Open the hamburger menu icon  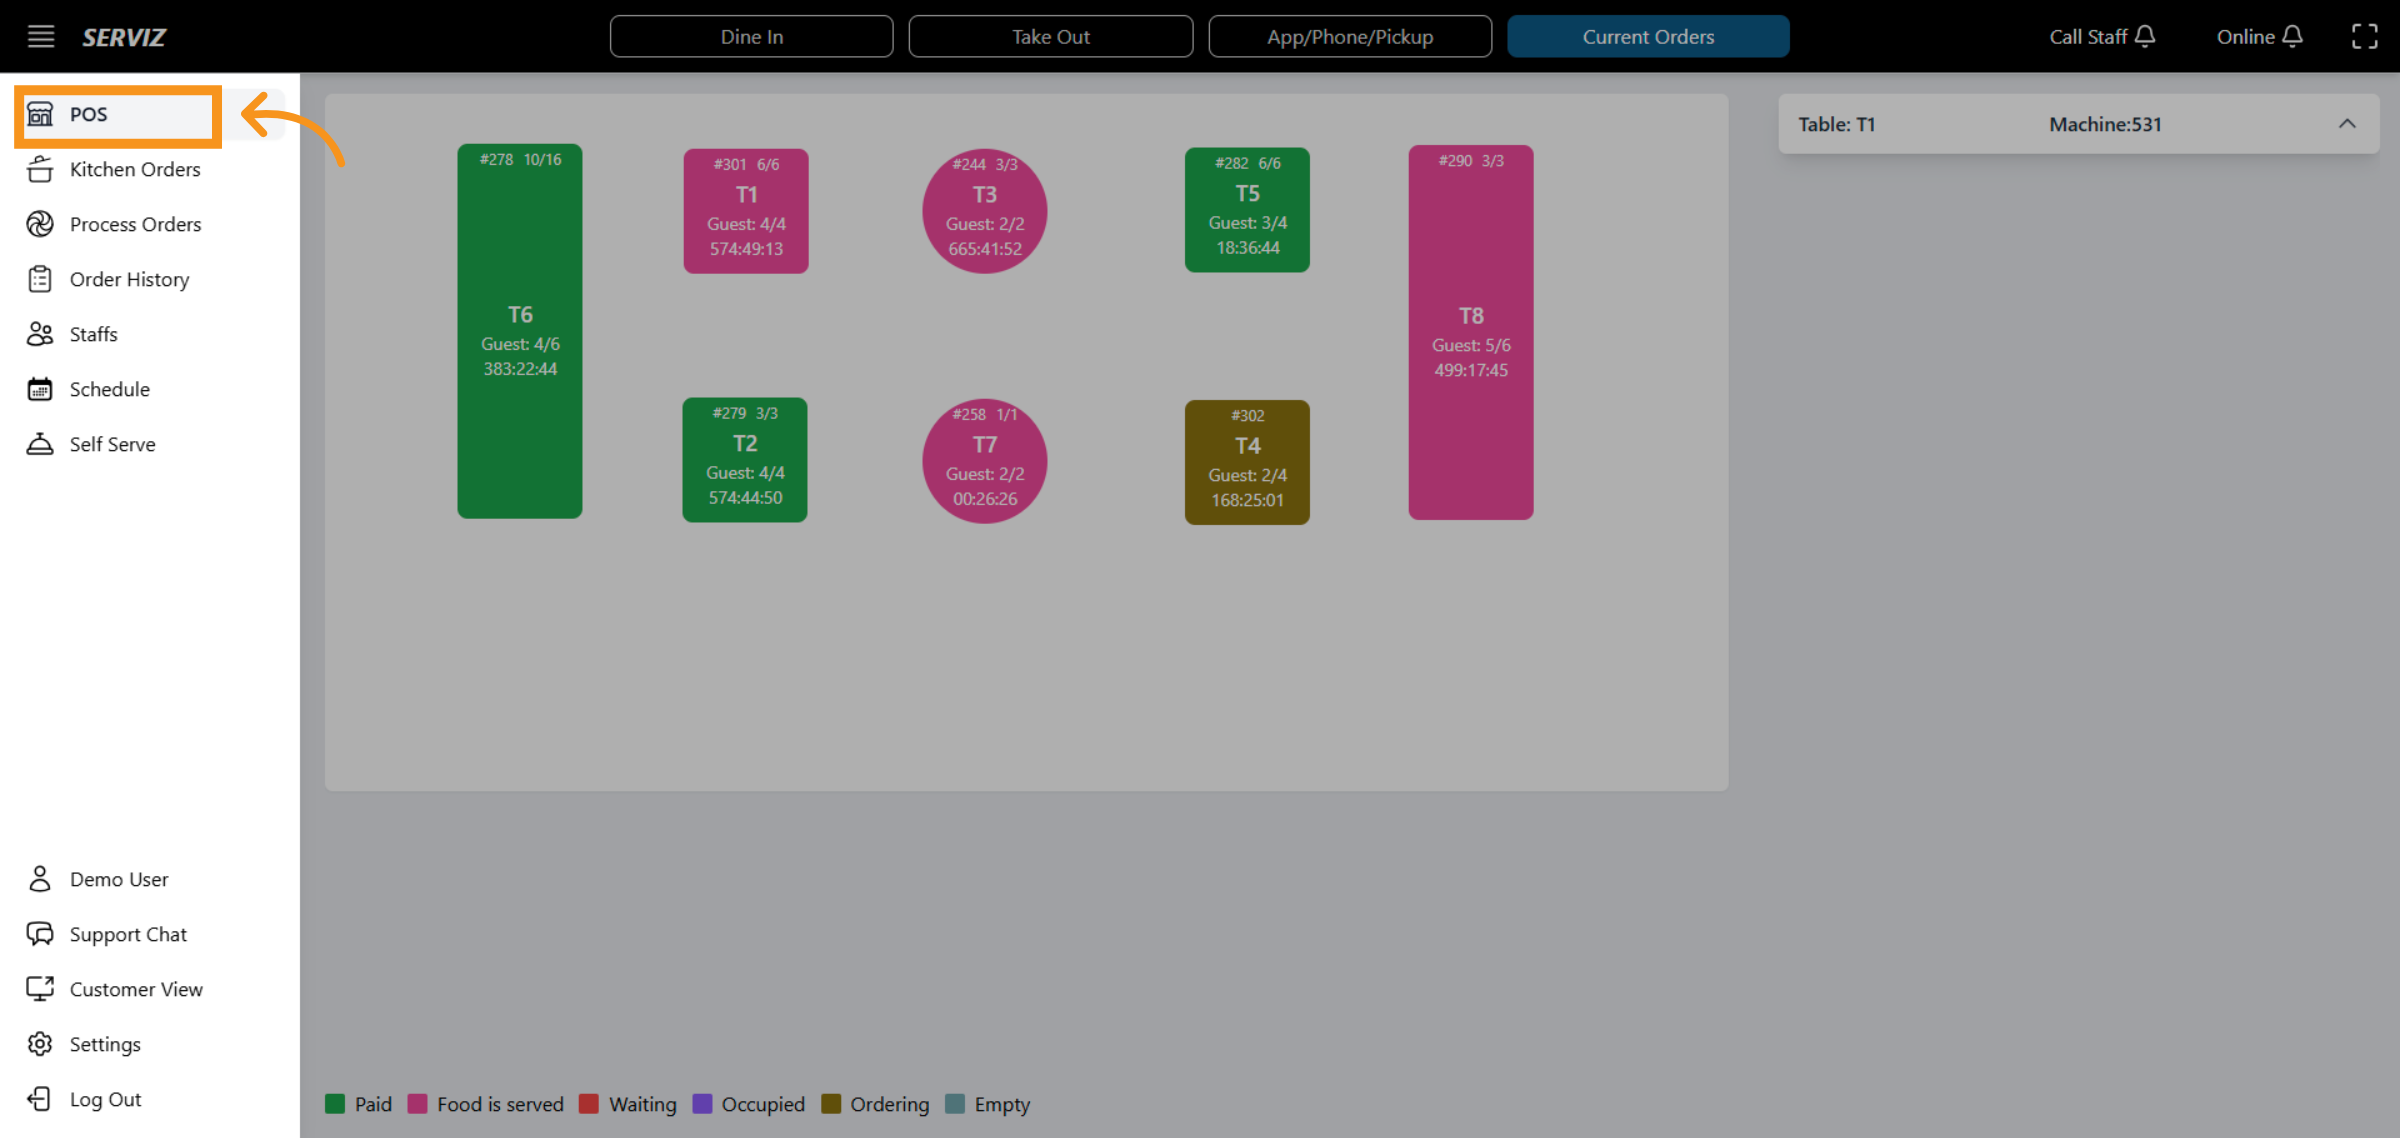(41, 37)
